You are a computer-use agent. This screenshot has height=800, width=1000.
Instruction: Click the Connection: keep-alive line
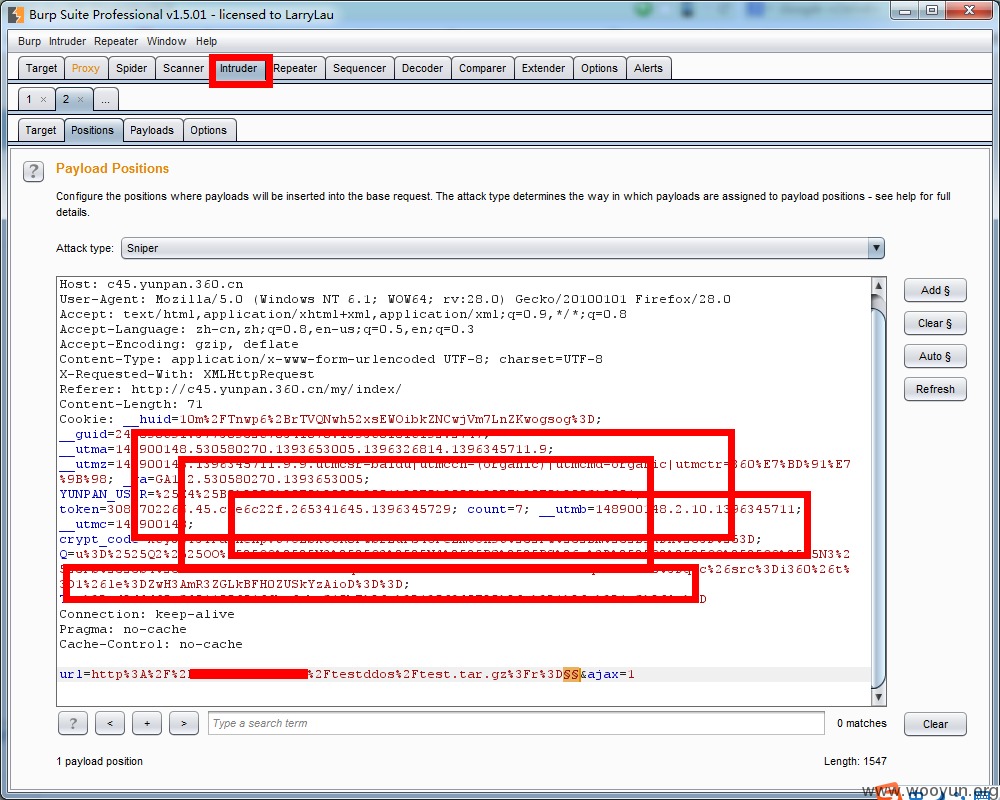pos(147,614)
